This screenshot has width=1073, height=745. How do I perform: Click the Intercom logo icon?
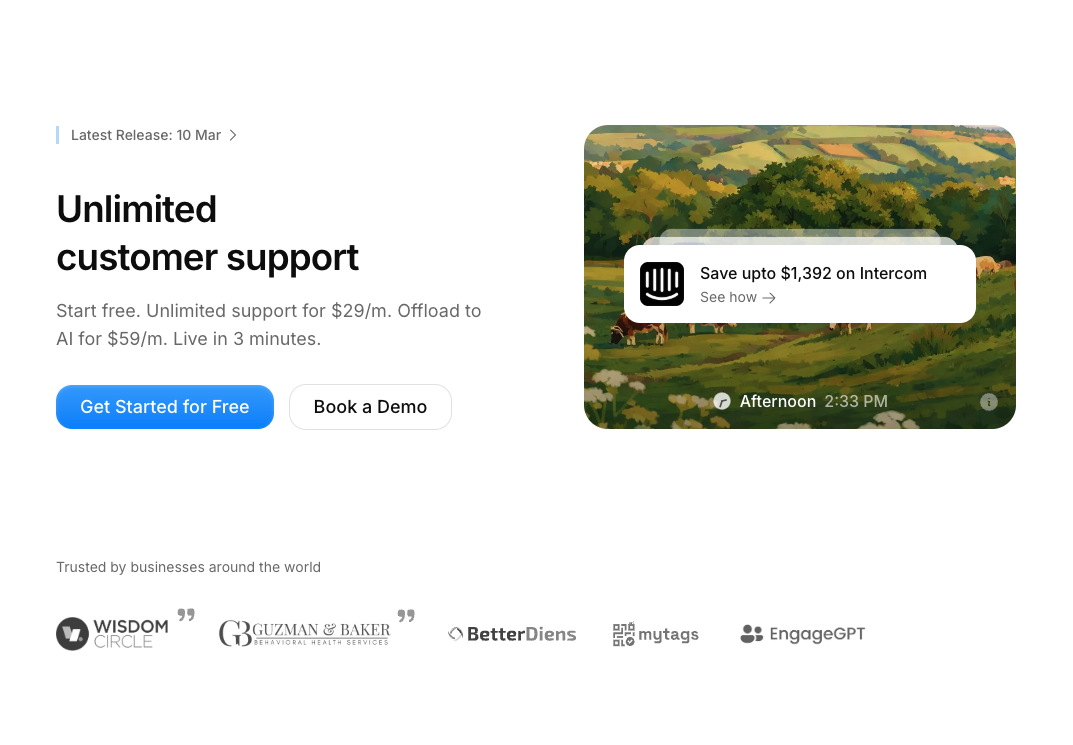pos(662,284)
